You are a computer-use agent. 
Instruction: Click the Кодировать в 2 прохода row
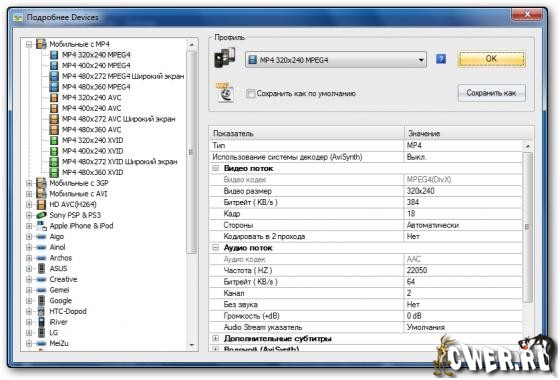(366, 236)
